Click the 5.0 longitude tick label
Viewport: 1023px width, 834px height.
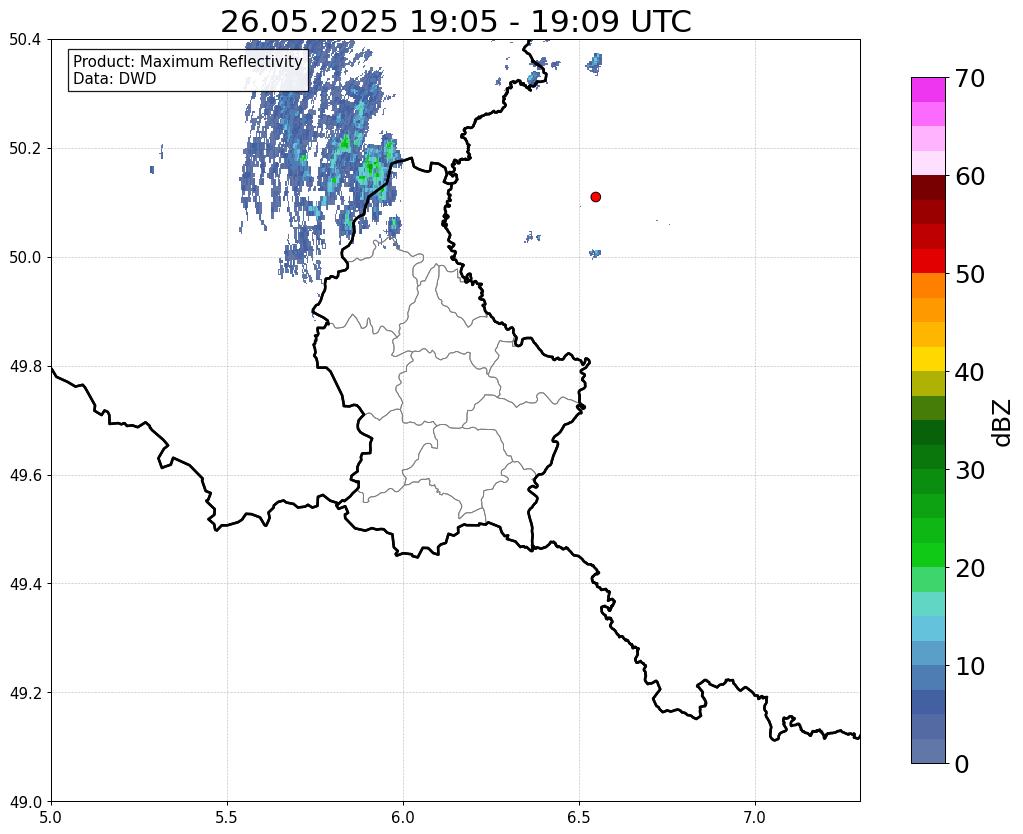click(51, 817)
